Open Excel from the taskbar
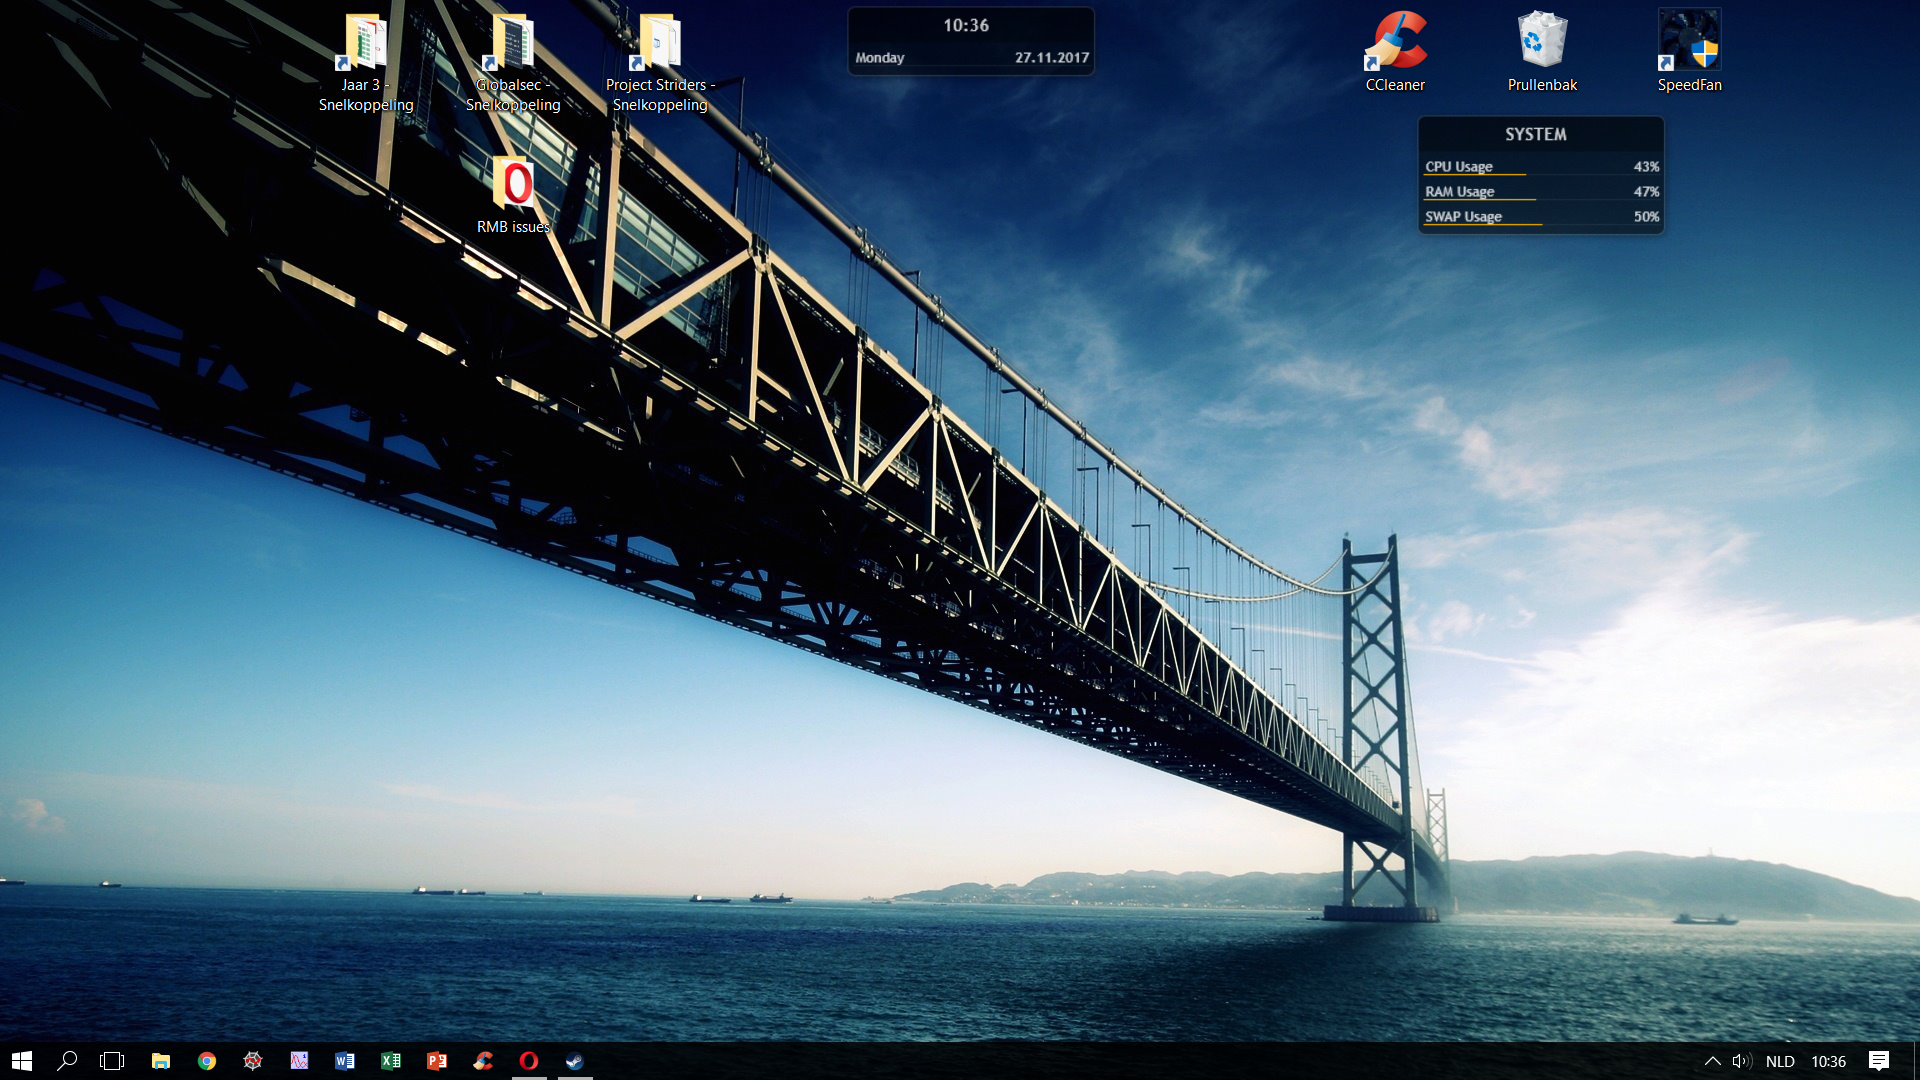Viewport: 1920px width, 1080px height. [391, 1061]
